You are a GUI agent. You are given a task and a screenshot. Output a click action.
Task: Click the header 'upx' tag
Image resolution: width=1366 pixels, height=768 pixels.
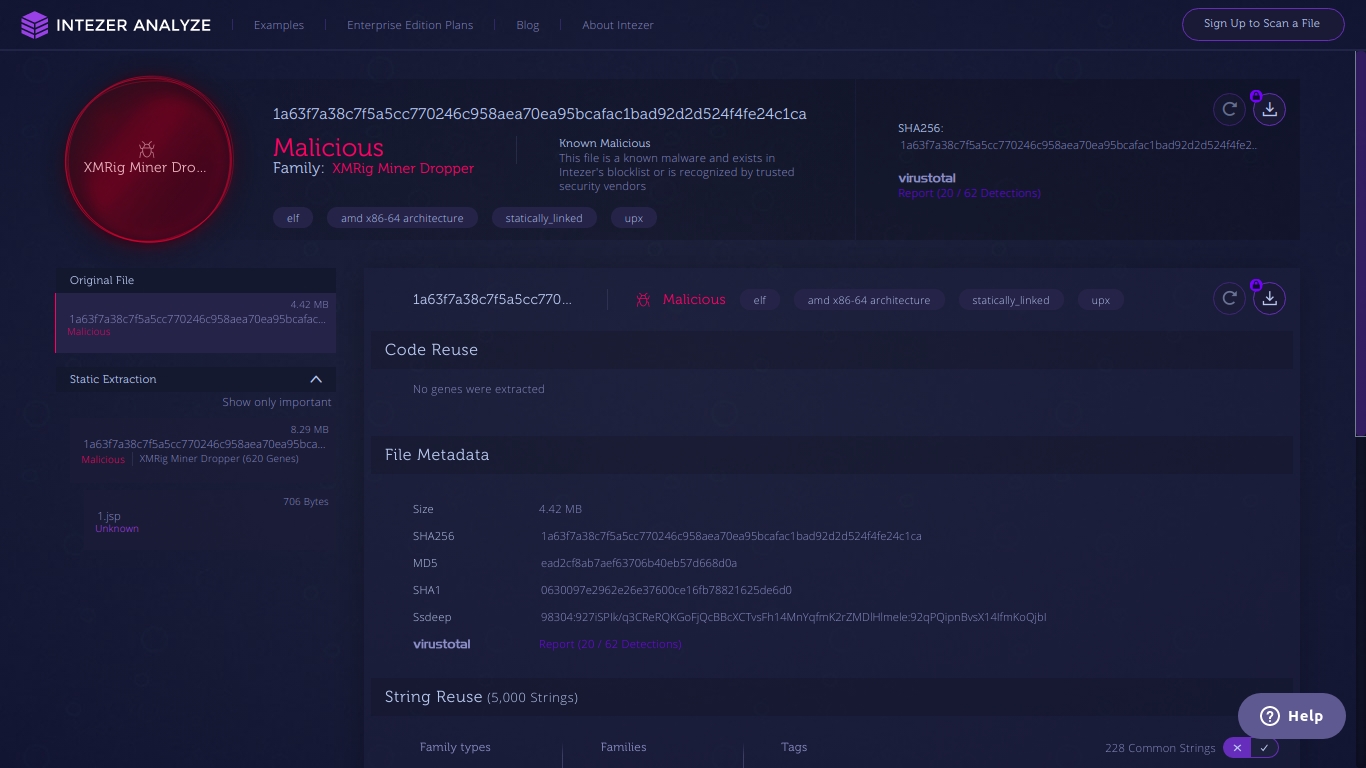[x=634, y=218]
